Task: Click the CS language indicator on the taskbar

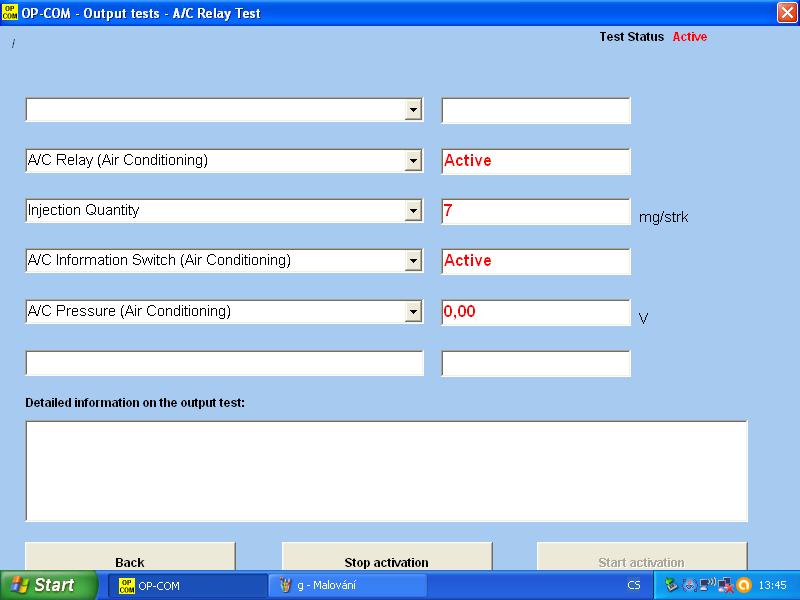Action: click(634, 585)
